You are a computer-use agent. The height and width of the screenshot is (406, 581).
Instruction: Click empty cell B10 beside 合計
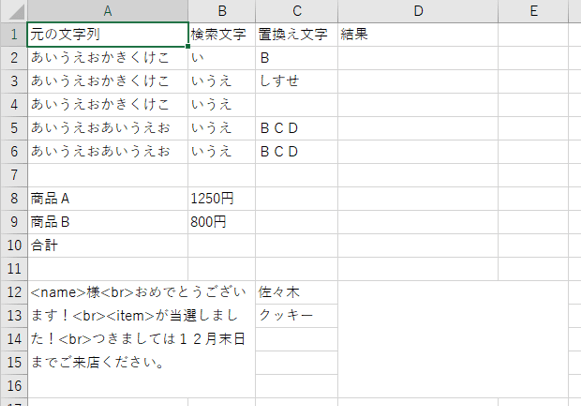tap(222, 245)
